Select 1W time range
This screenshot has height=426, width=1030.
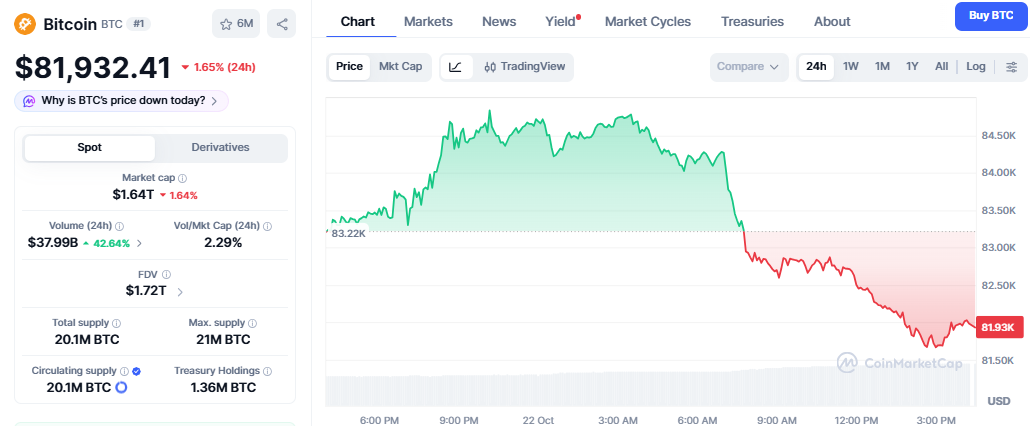(851, 67)
